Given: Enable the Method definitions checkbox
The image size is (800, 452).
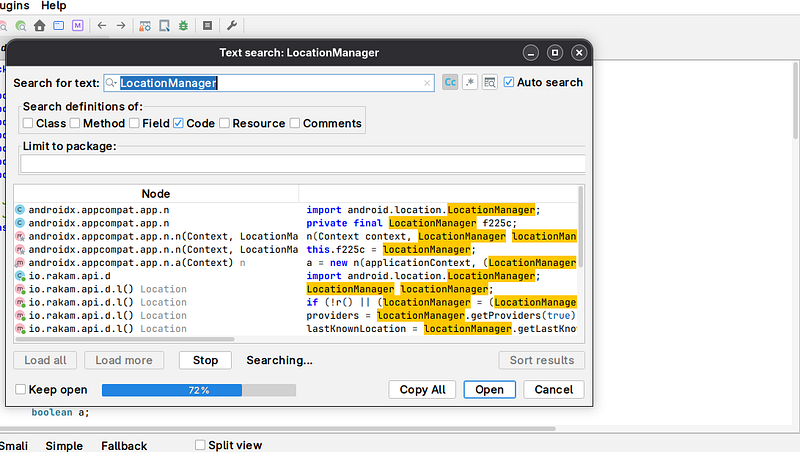Looking at the screenshot, I should click(x=75, y=123).
